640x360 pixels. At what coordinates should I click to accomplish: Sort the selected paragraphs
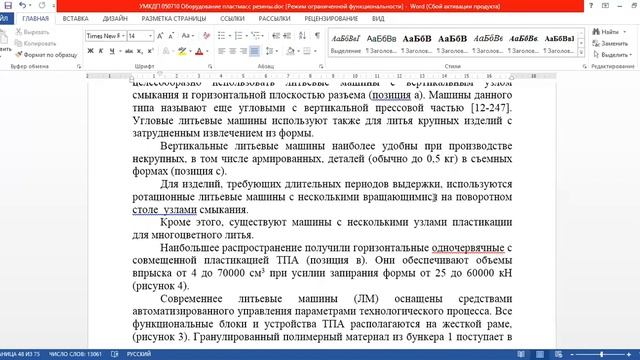coord(302,36)
